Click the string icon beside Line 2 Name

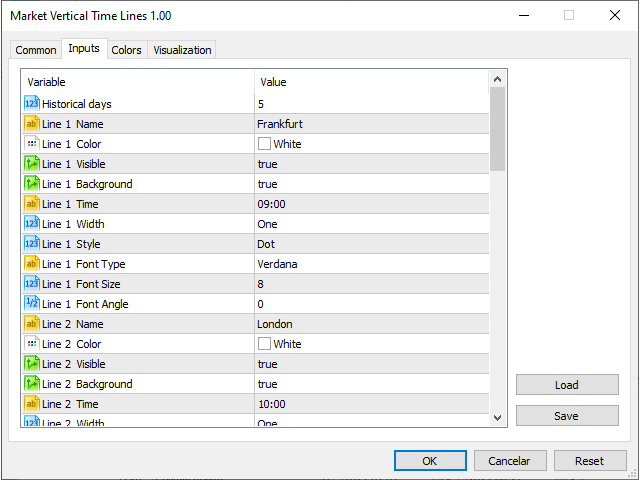32,324
